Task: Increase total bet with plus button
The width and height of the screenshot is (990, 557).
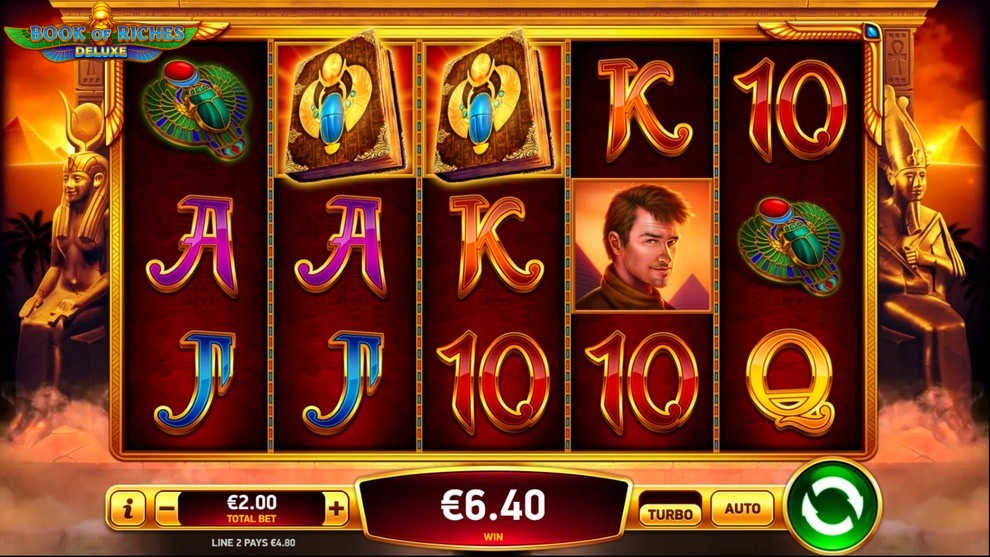Action: coord(337,508)
